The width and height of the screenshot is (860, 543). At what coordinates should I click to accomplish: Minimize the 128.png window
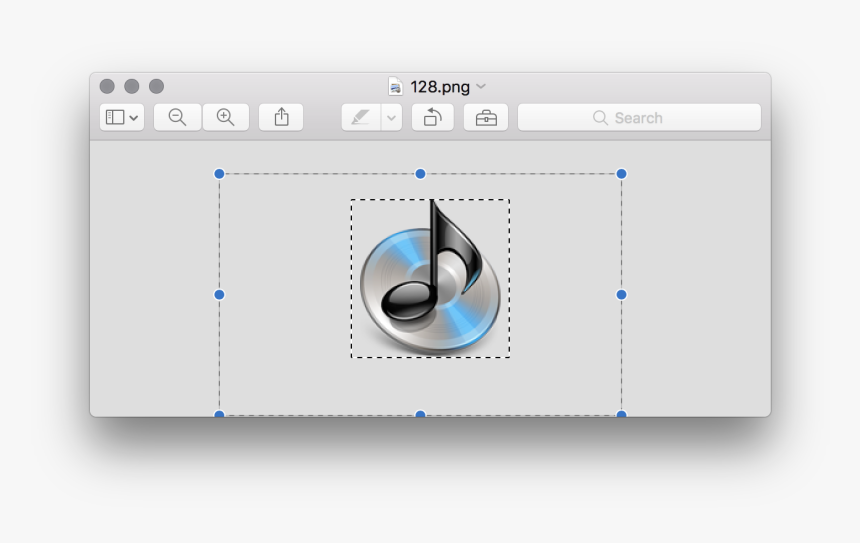click(132, 86)
